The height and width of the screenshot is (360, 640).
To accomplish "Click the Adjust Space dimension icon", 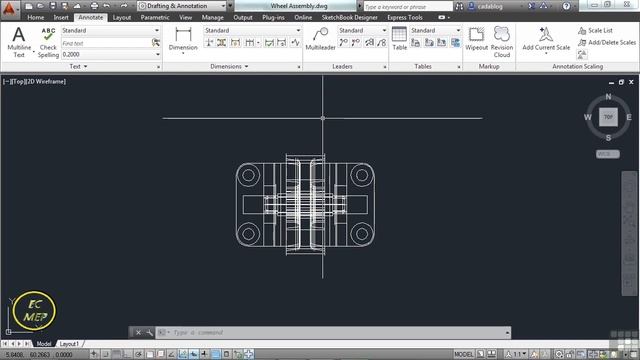I will (222, 42).
